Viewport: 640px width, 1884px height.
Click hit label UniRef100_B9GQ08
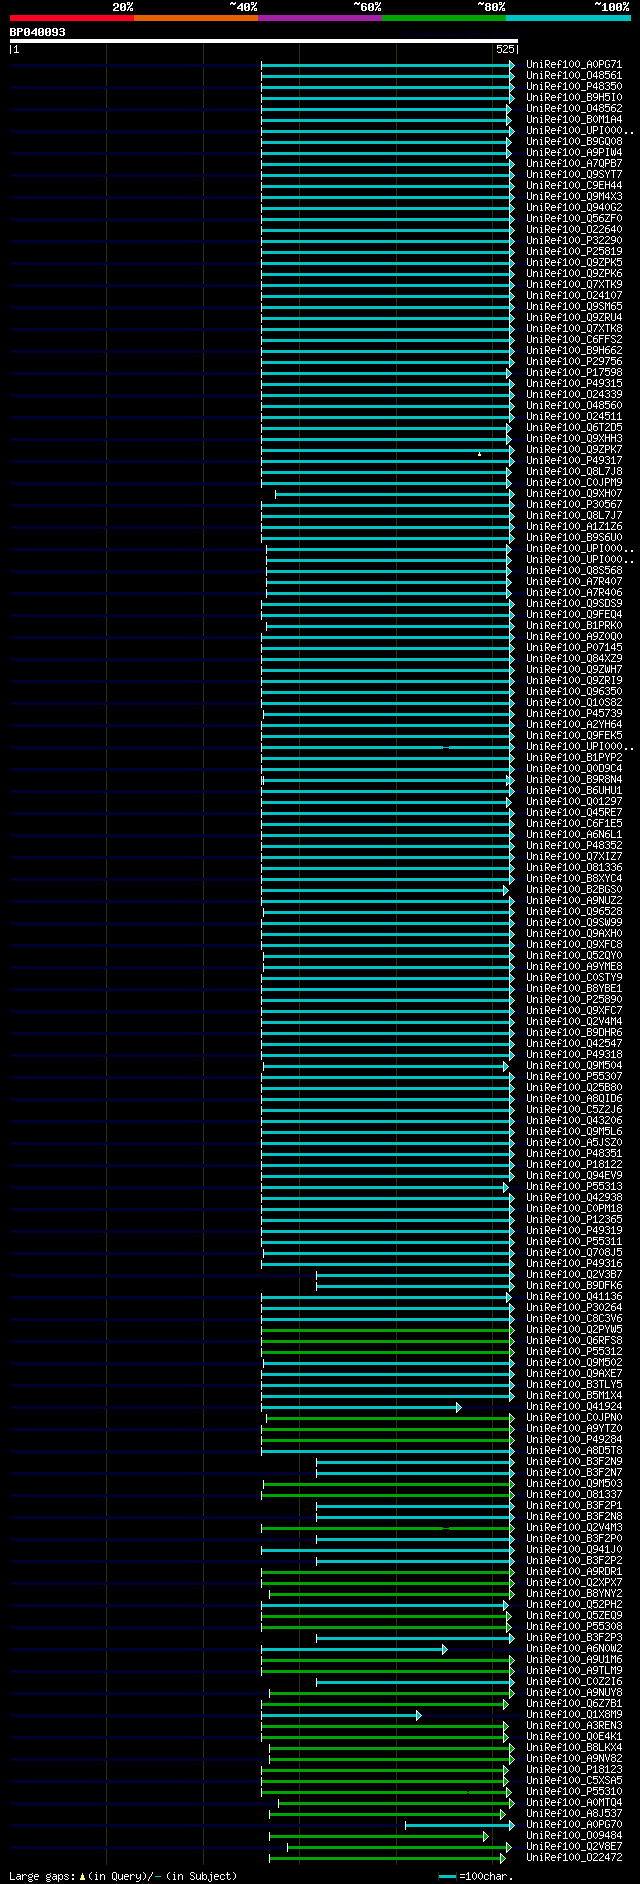coord(574,141)
